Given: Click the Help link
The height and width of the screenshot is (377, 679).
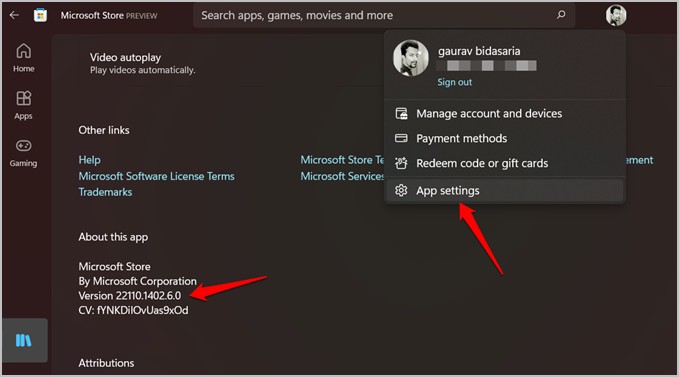Looking at the screenshot, I should coord(89,160).
